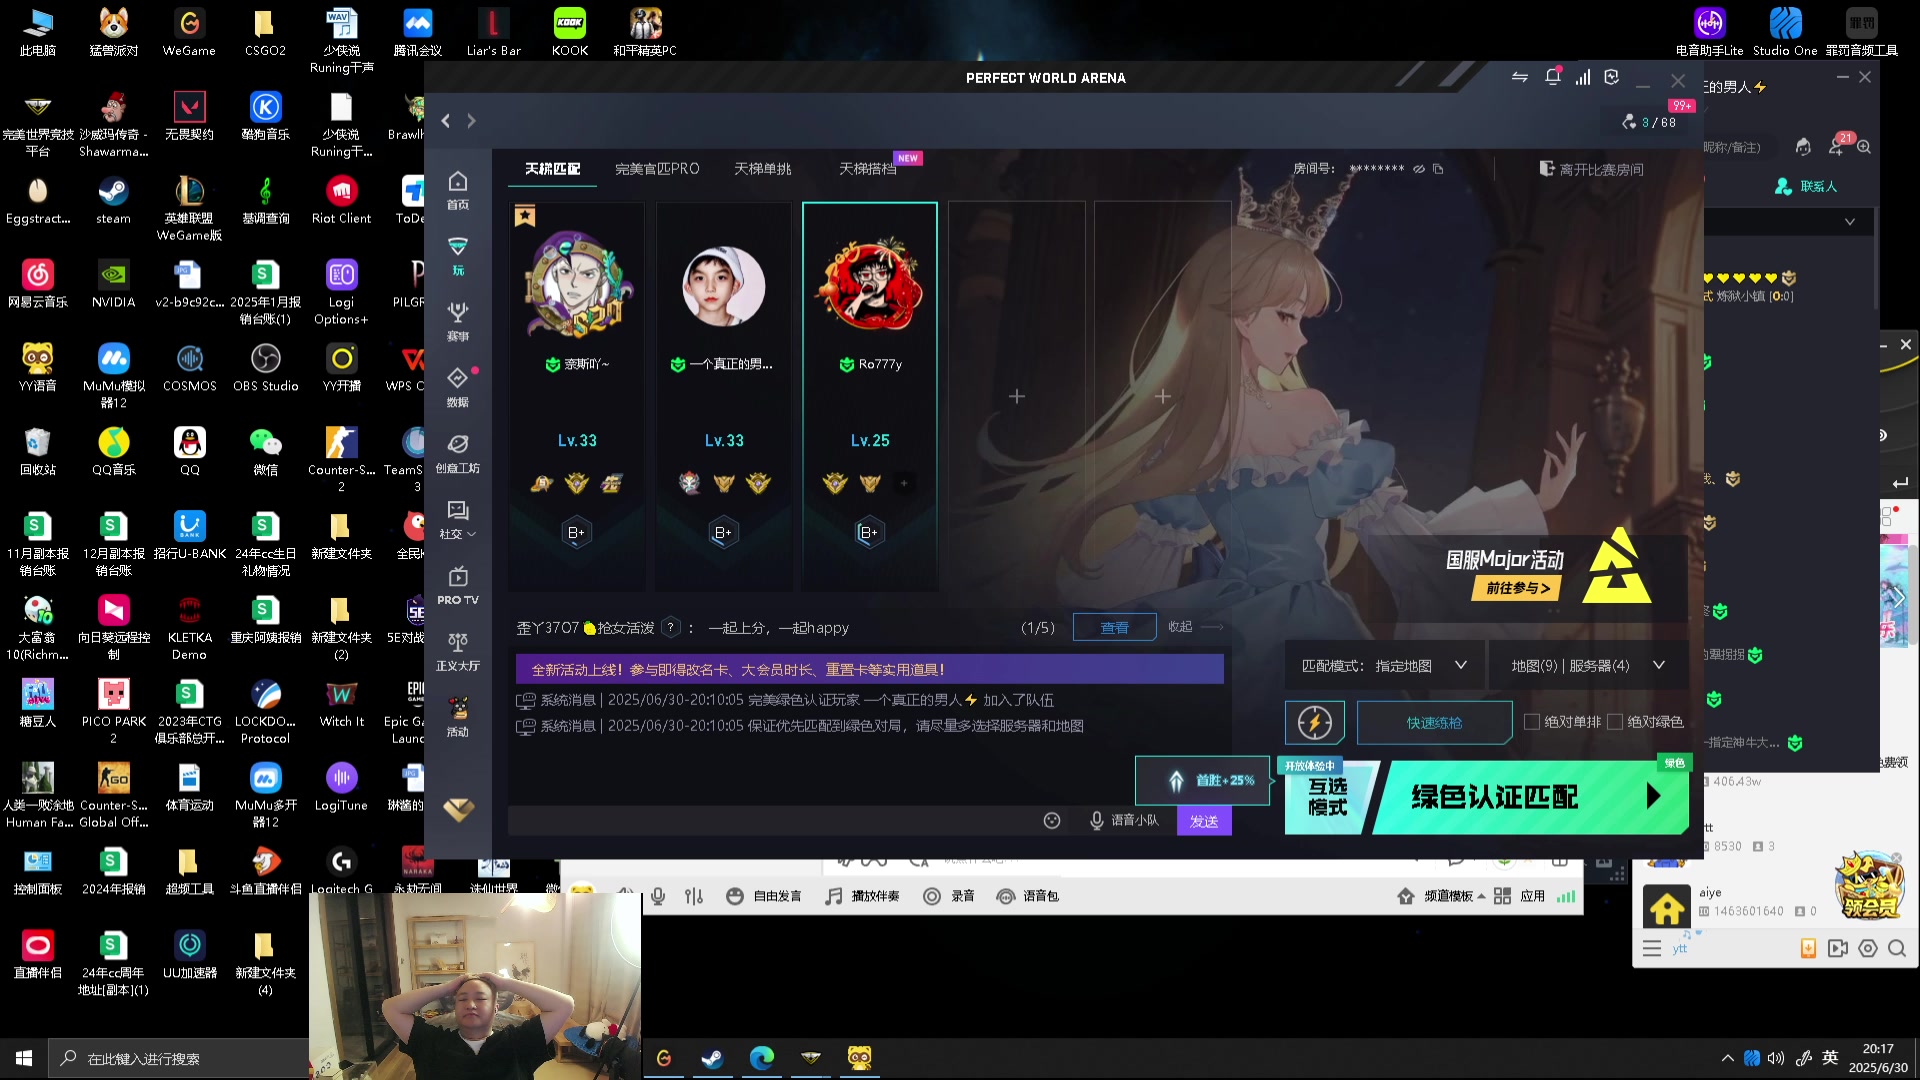Click the second empty teammate slot plus
This screenshot has width=1920, height=1080.
(1162, 397)
